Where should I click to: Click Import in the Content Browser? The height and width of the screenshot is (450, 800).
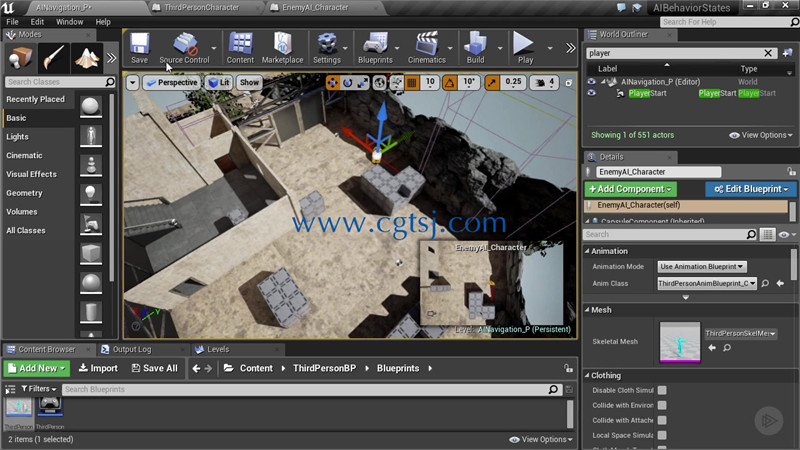click(98, 368)
